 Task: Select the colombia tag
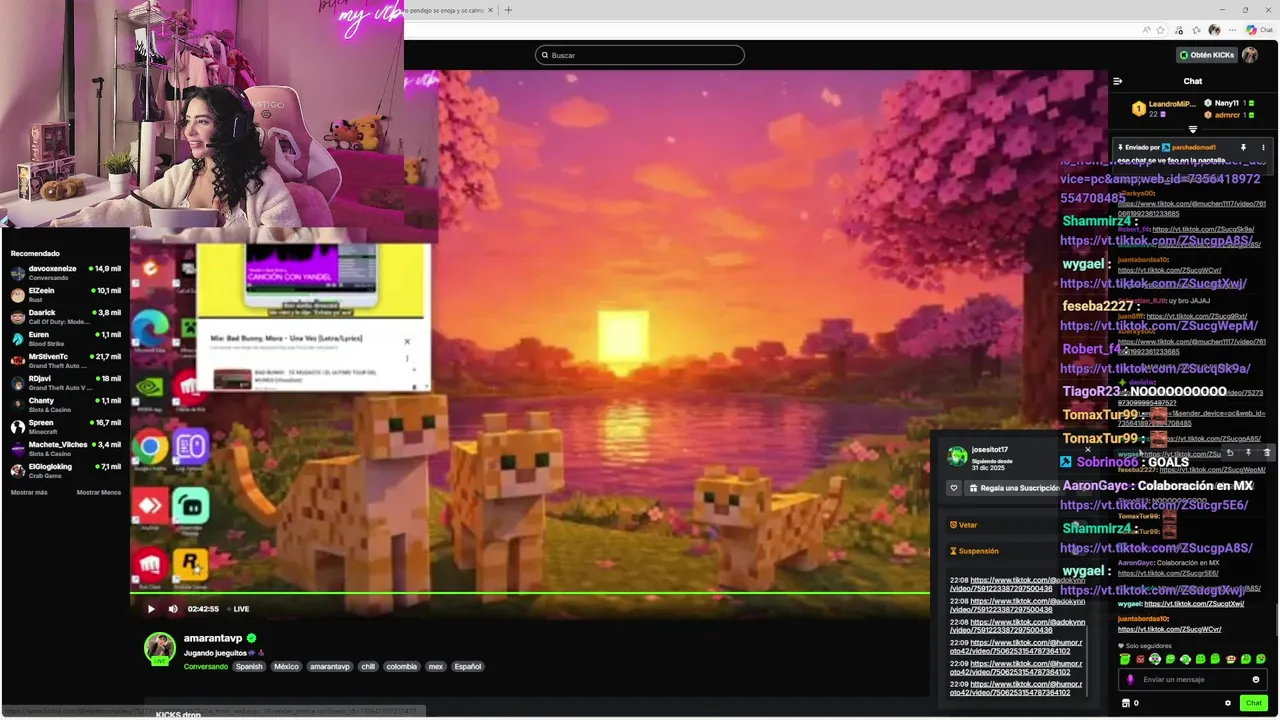[x=401, y=666]
